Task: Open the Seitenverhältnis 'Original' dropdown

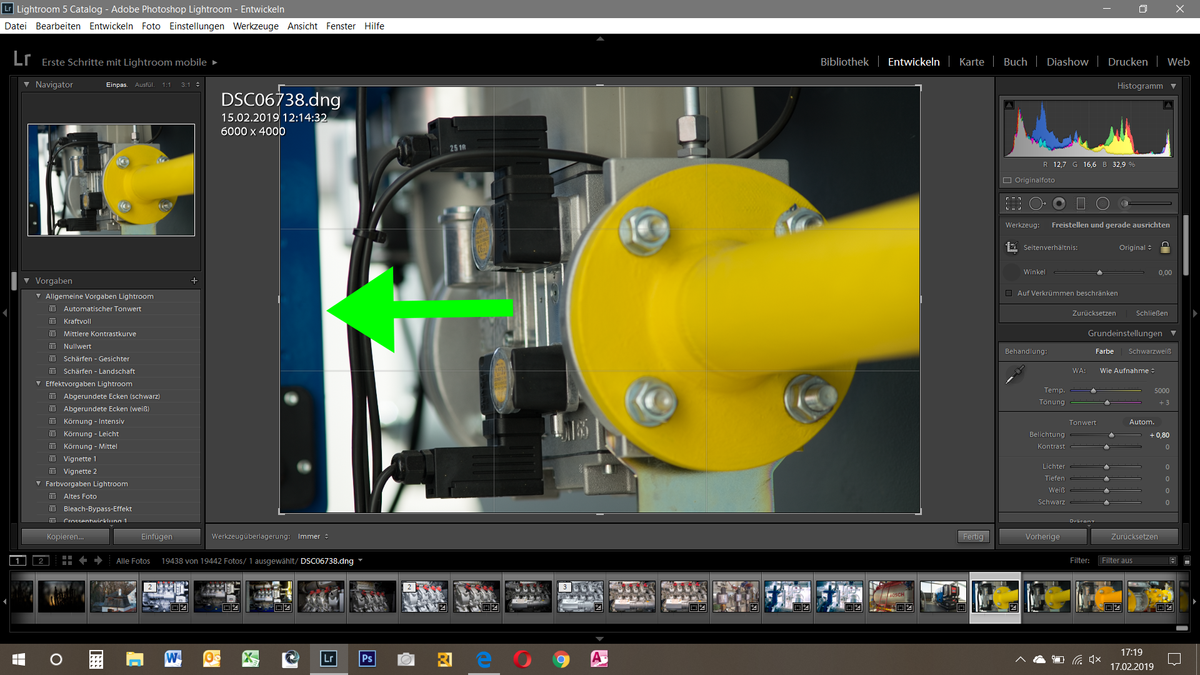Action: pos(1135,247)
